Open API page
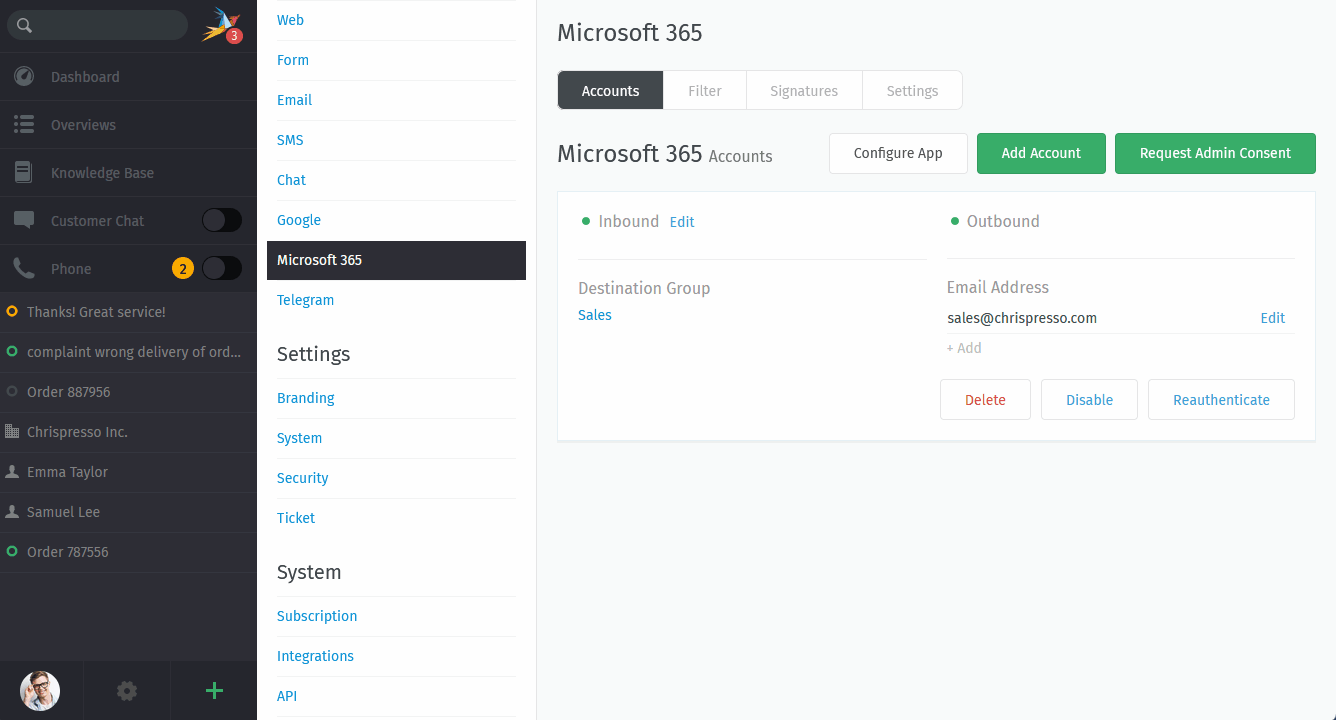 [287, 696]
